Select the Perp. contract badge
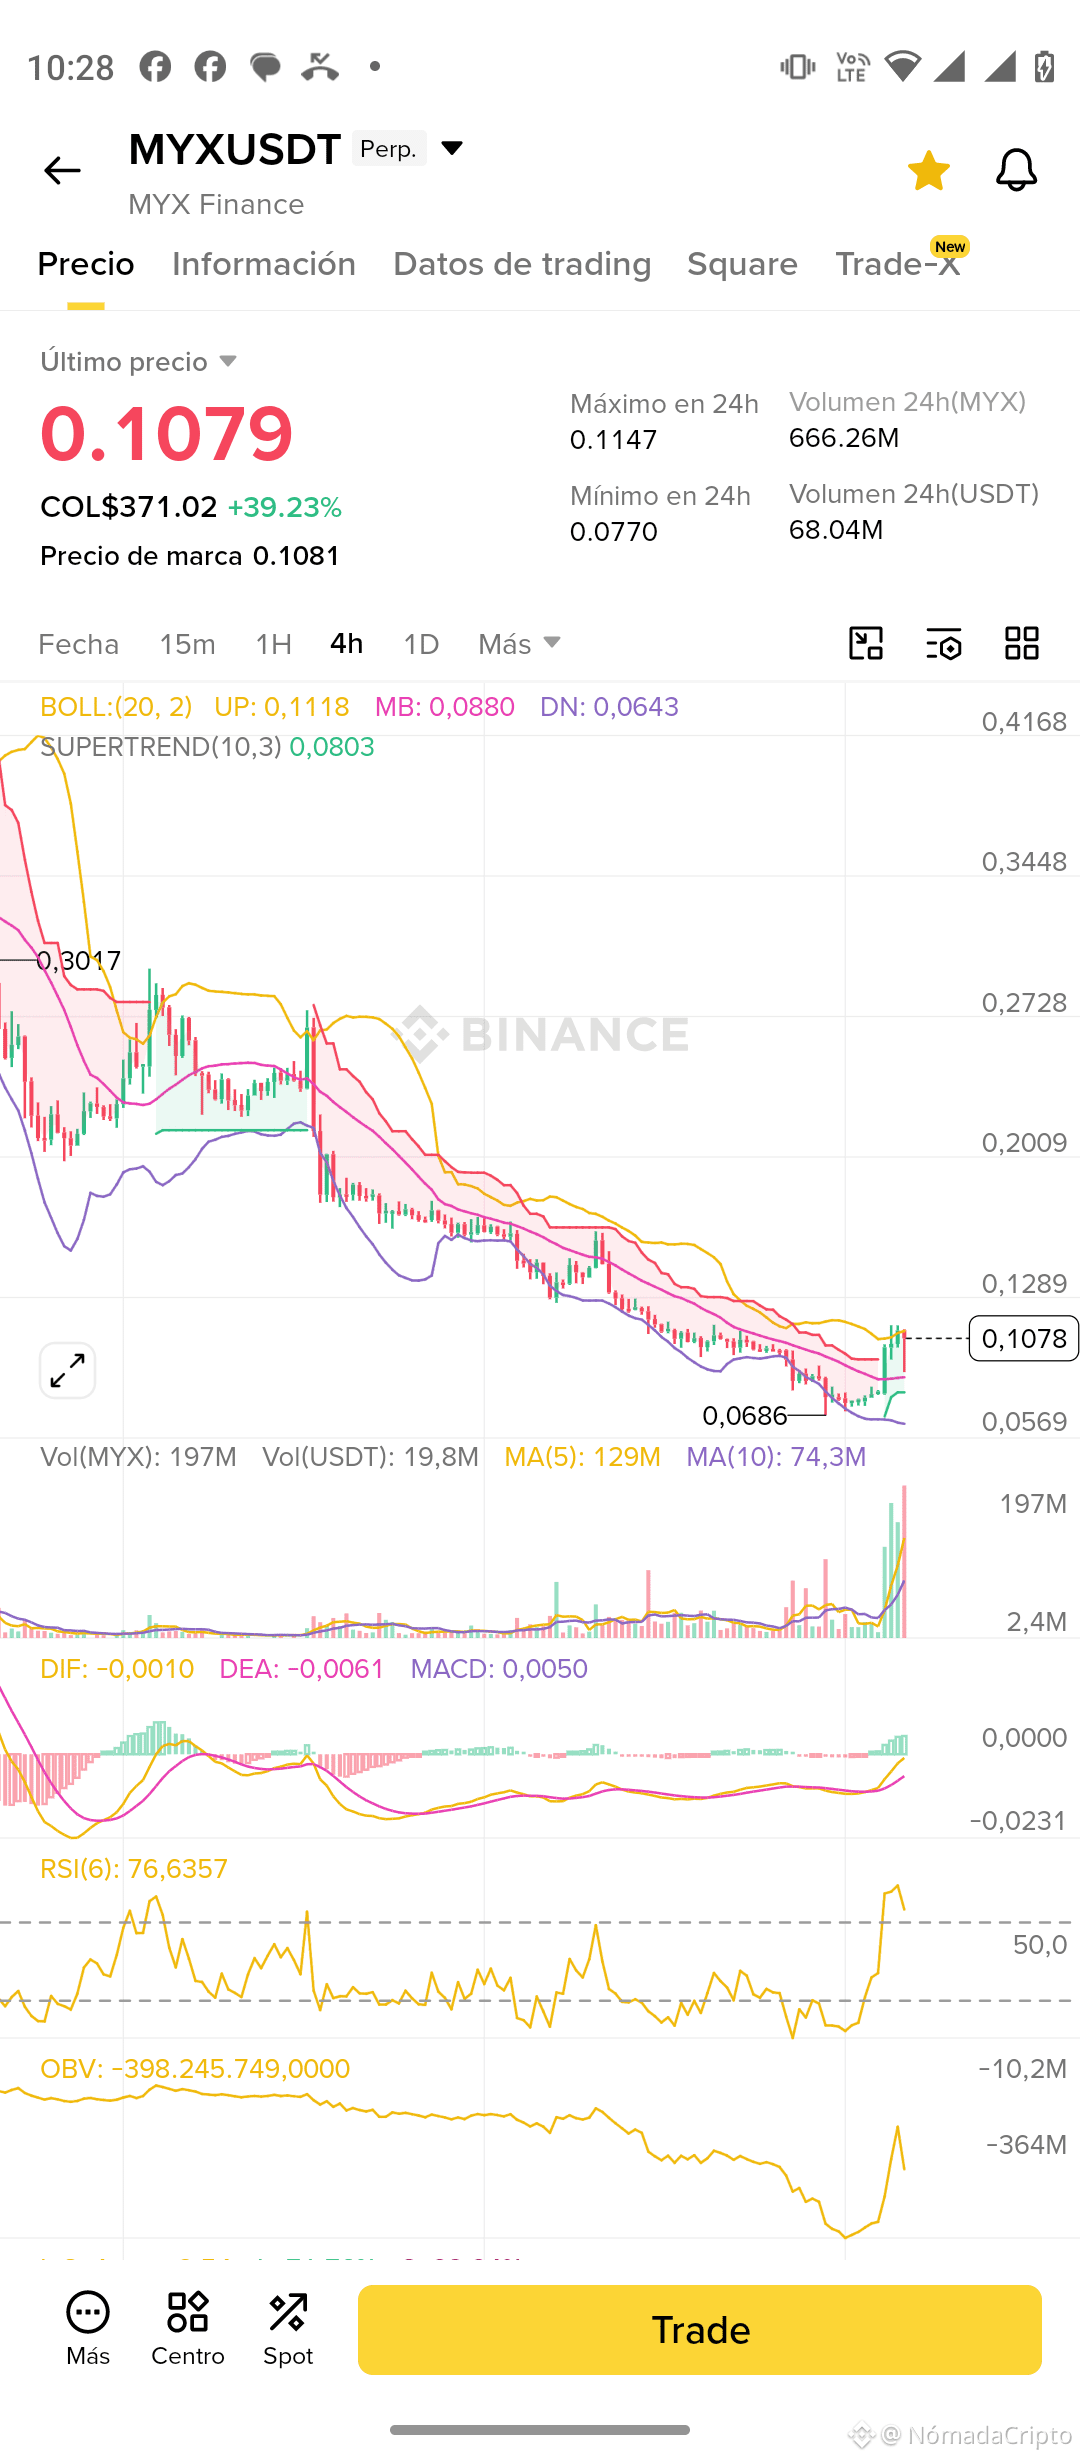The width and height of the screenshot is (1080, 2460). [389, 148]
